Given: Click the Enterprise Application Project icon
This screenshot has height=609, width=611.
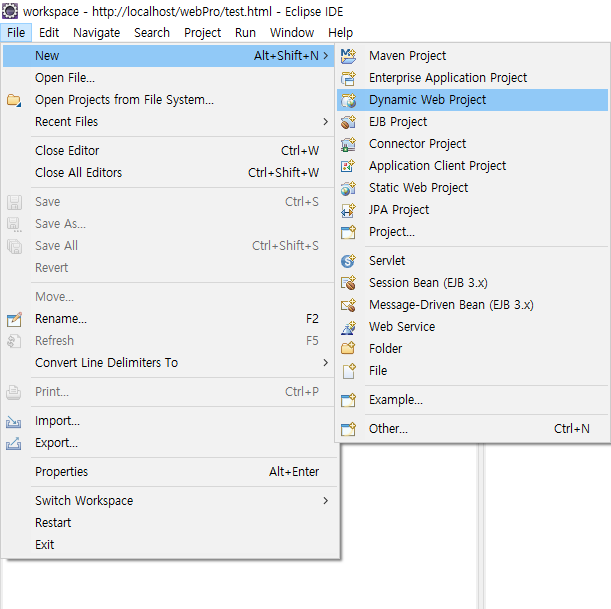Looking at the screenshot, I should click(x=348, y=78).
